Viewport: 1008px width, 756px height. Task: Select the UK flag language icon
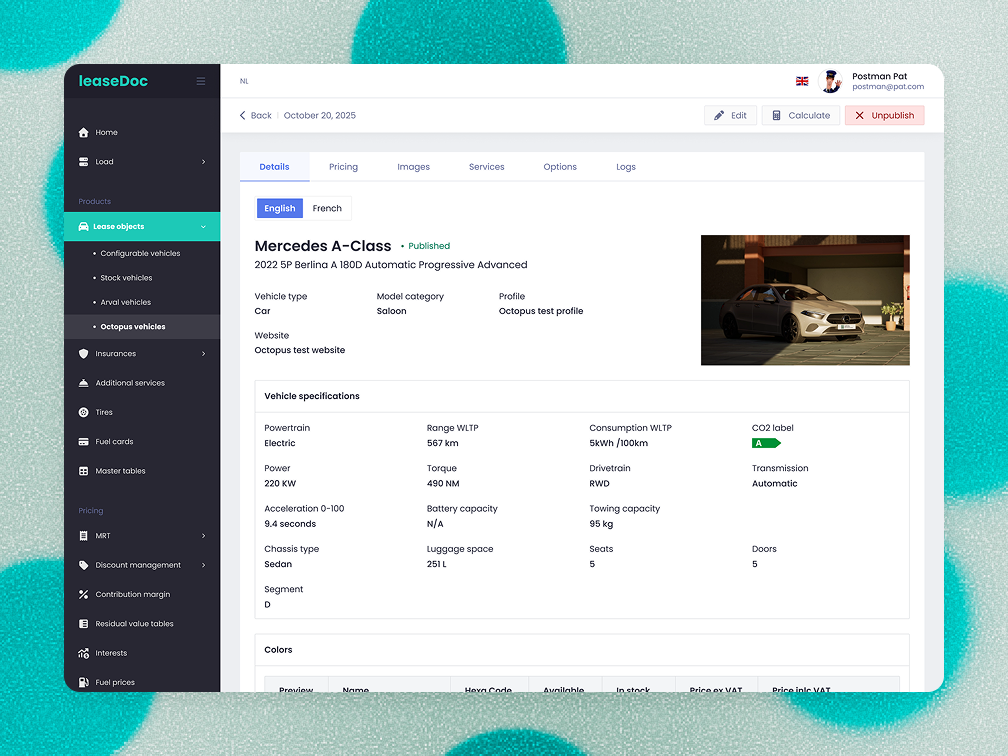click(x=802, y=81)
